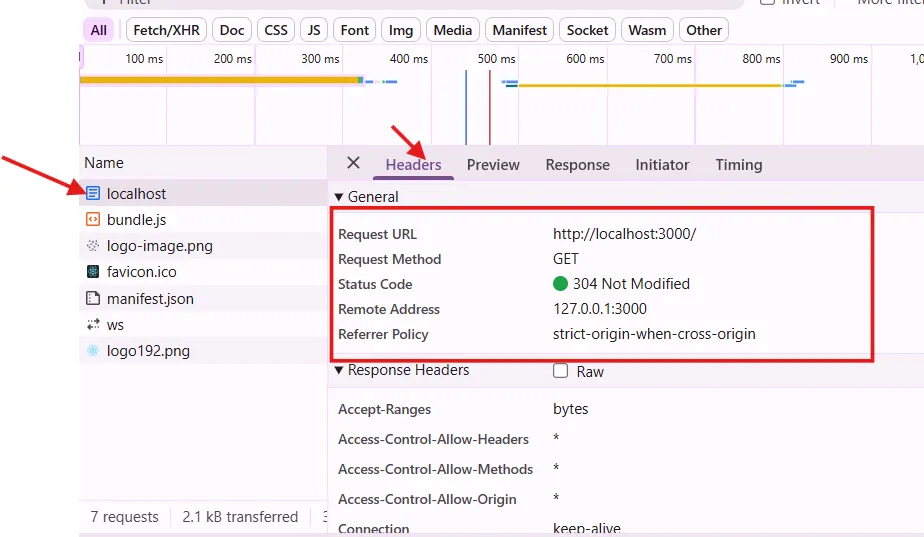924x537 pixels.
Task: Toggle the Invert filter checkbox
Action: 767,2
